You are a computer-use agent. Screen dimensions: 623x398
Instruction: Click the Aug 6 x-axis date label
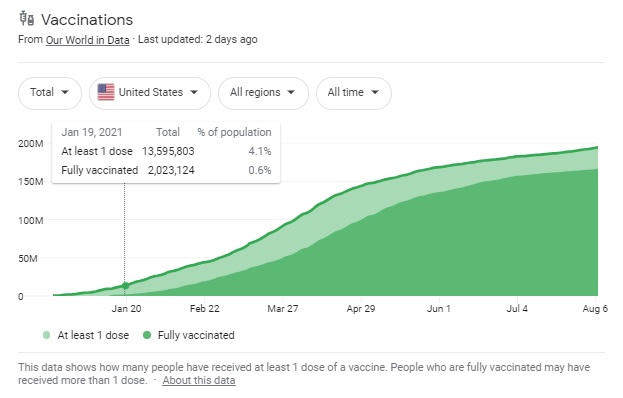(x=595, y=309)
